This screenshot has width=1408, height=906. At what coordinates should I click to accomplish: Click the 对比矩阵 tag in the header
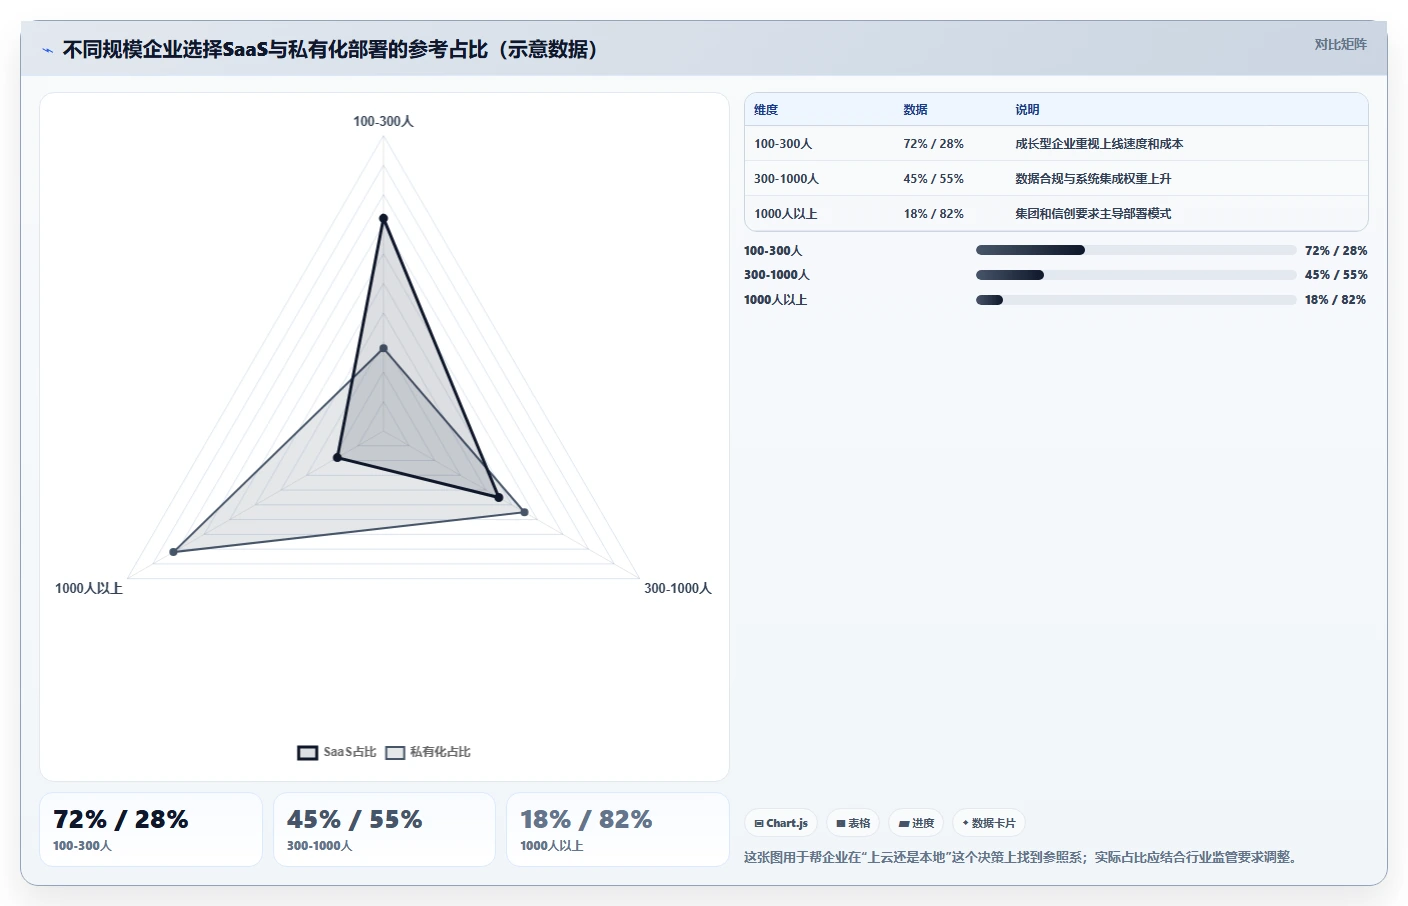click(1340, 44)
